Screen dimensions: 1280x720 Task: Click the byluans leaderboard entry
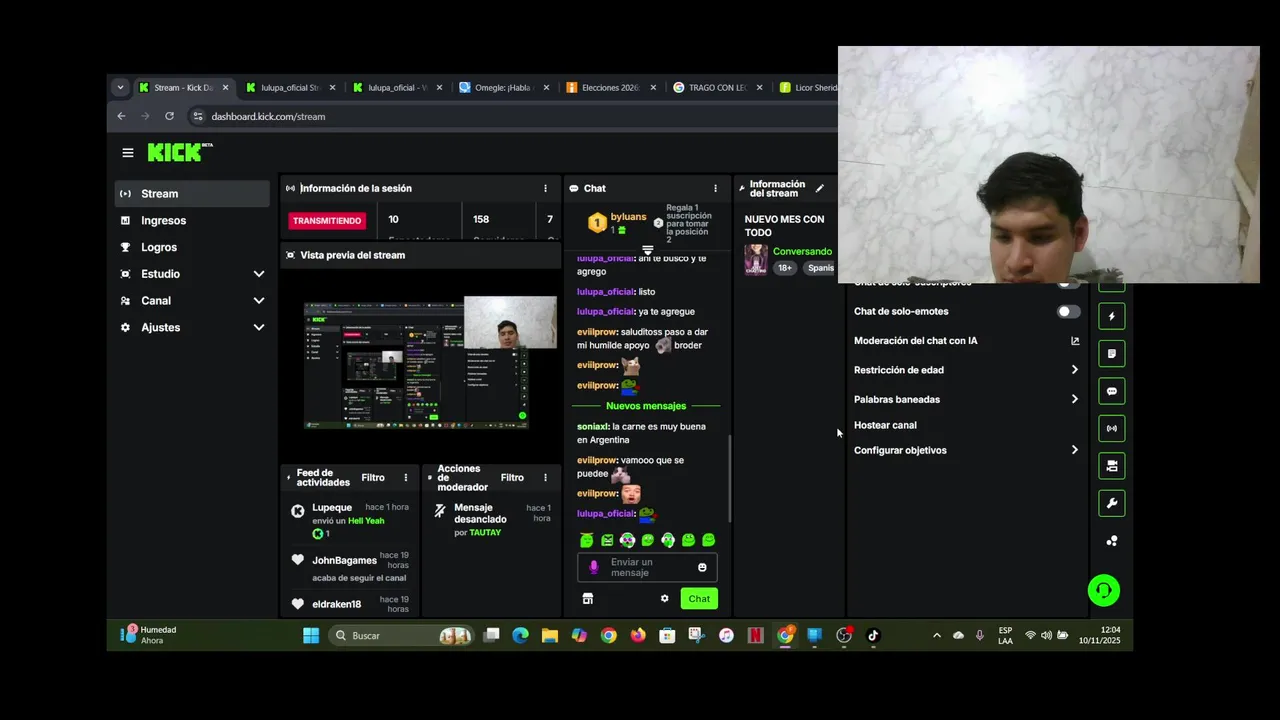tap(618, 223)
